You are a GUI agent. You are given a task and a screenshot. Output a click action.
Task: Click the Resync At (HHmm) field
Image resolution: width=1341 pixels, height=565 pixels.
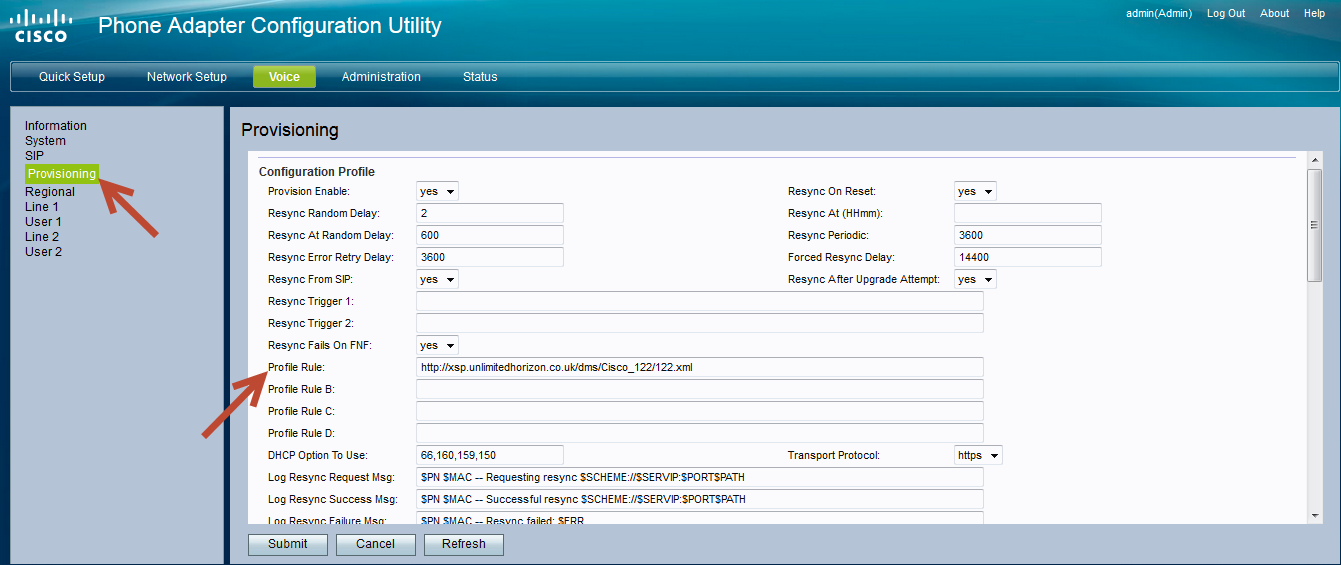(1028, 213)
